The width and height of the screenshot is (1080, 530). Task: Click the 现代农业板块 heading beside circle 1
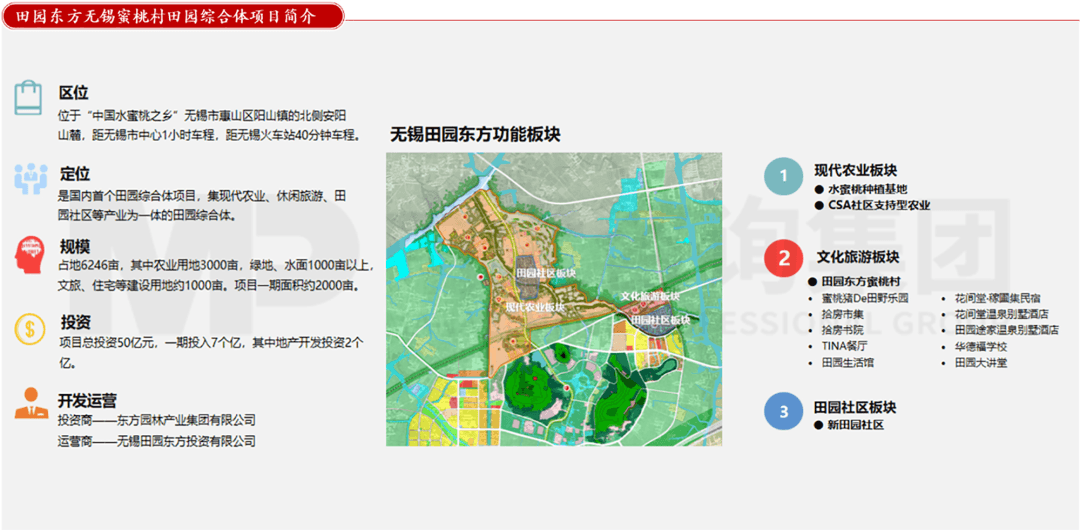coord(855,170)
